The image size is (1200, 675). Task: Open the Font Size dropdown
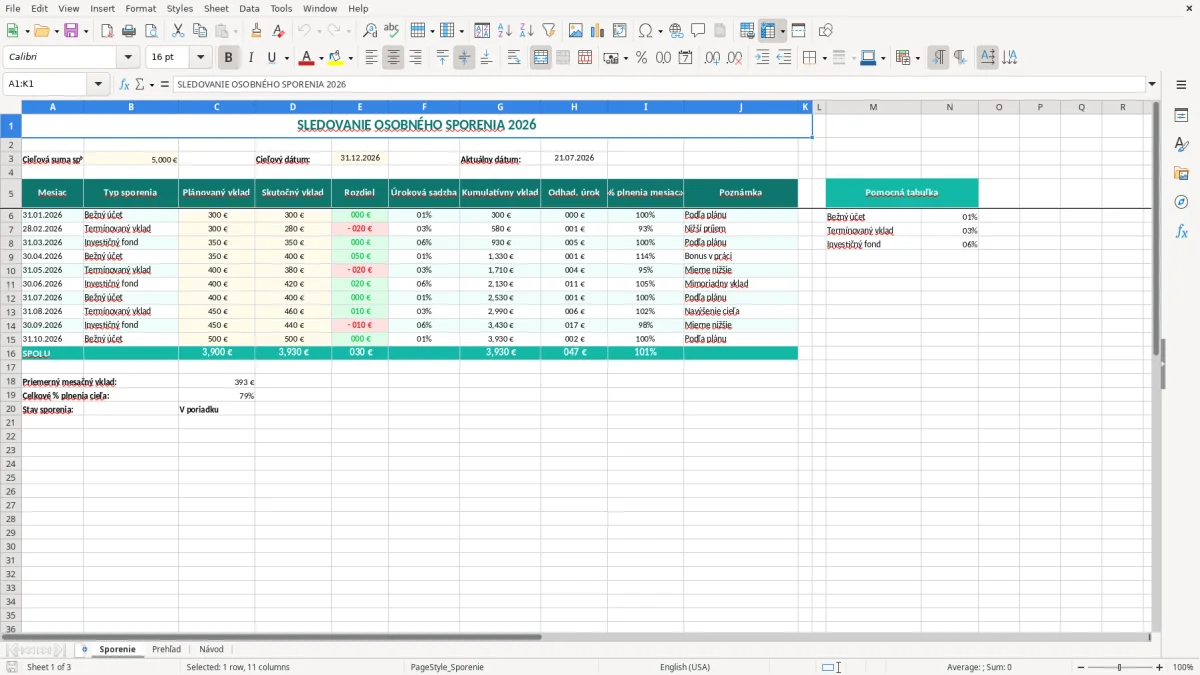point(200,58)
